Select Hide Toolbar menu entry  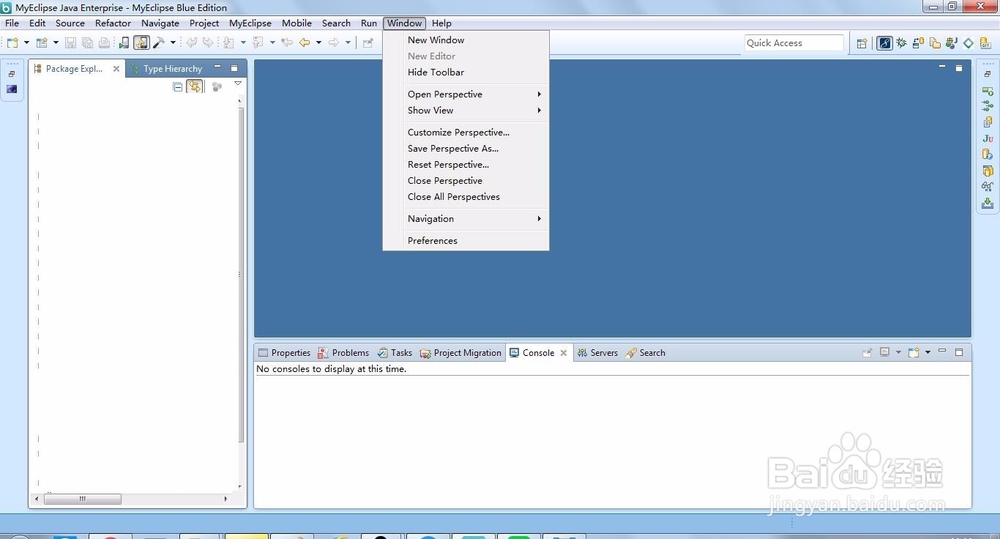point(466,72)
